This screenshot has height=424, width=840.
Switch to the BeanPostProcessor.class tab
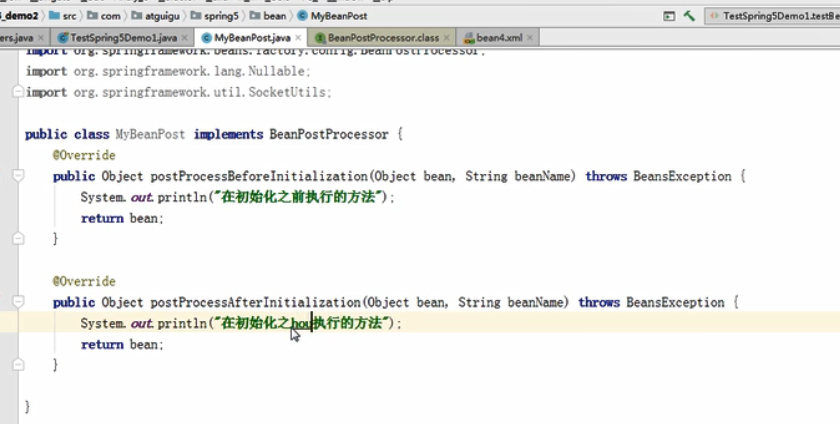pos(383,38)
